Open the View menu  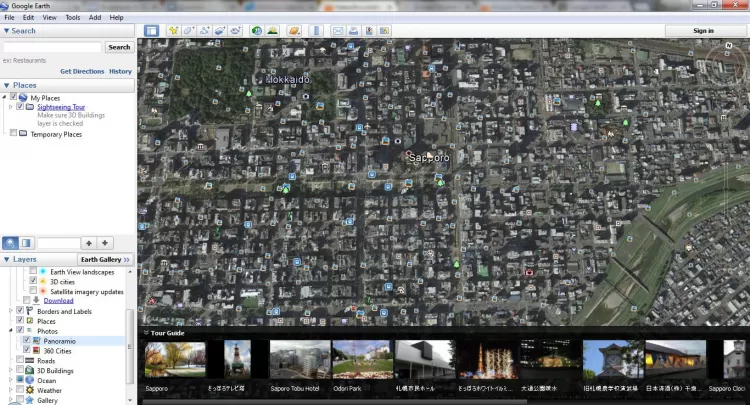pos(49,17)
